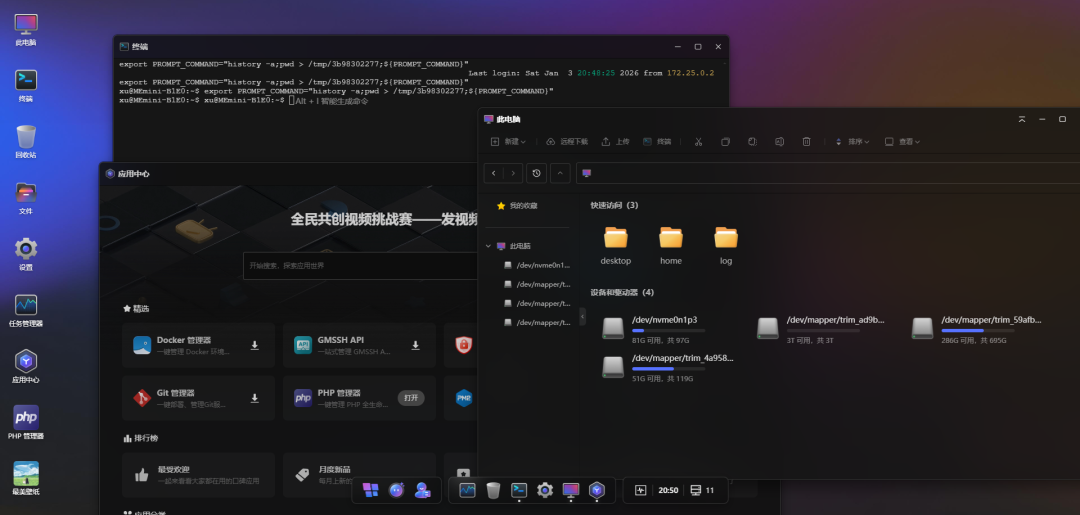Click 上传 upload in the file manager toolbar
The height and width of the screenshot is (515, 1080).
615,141
